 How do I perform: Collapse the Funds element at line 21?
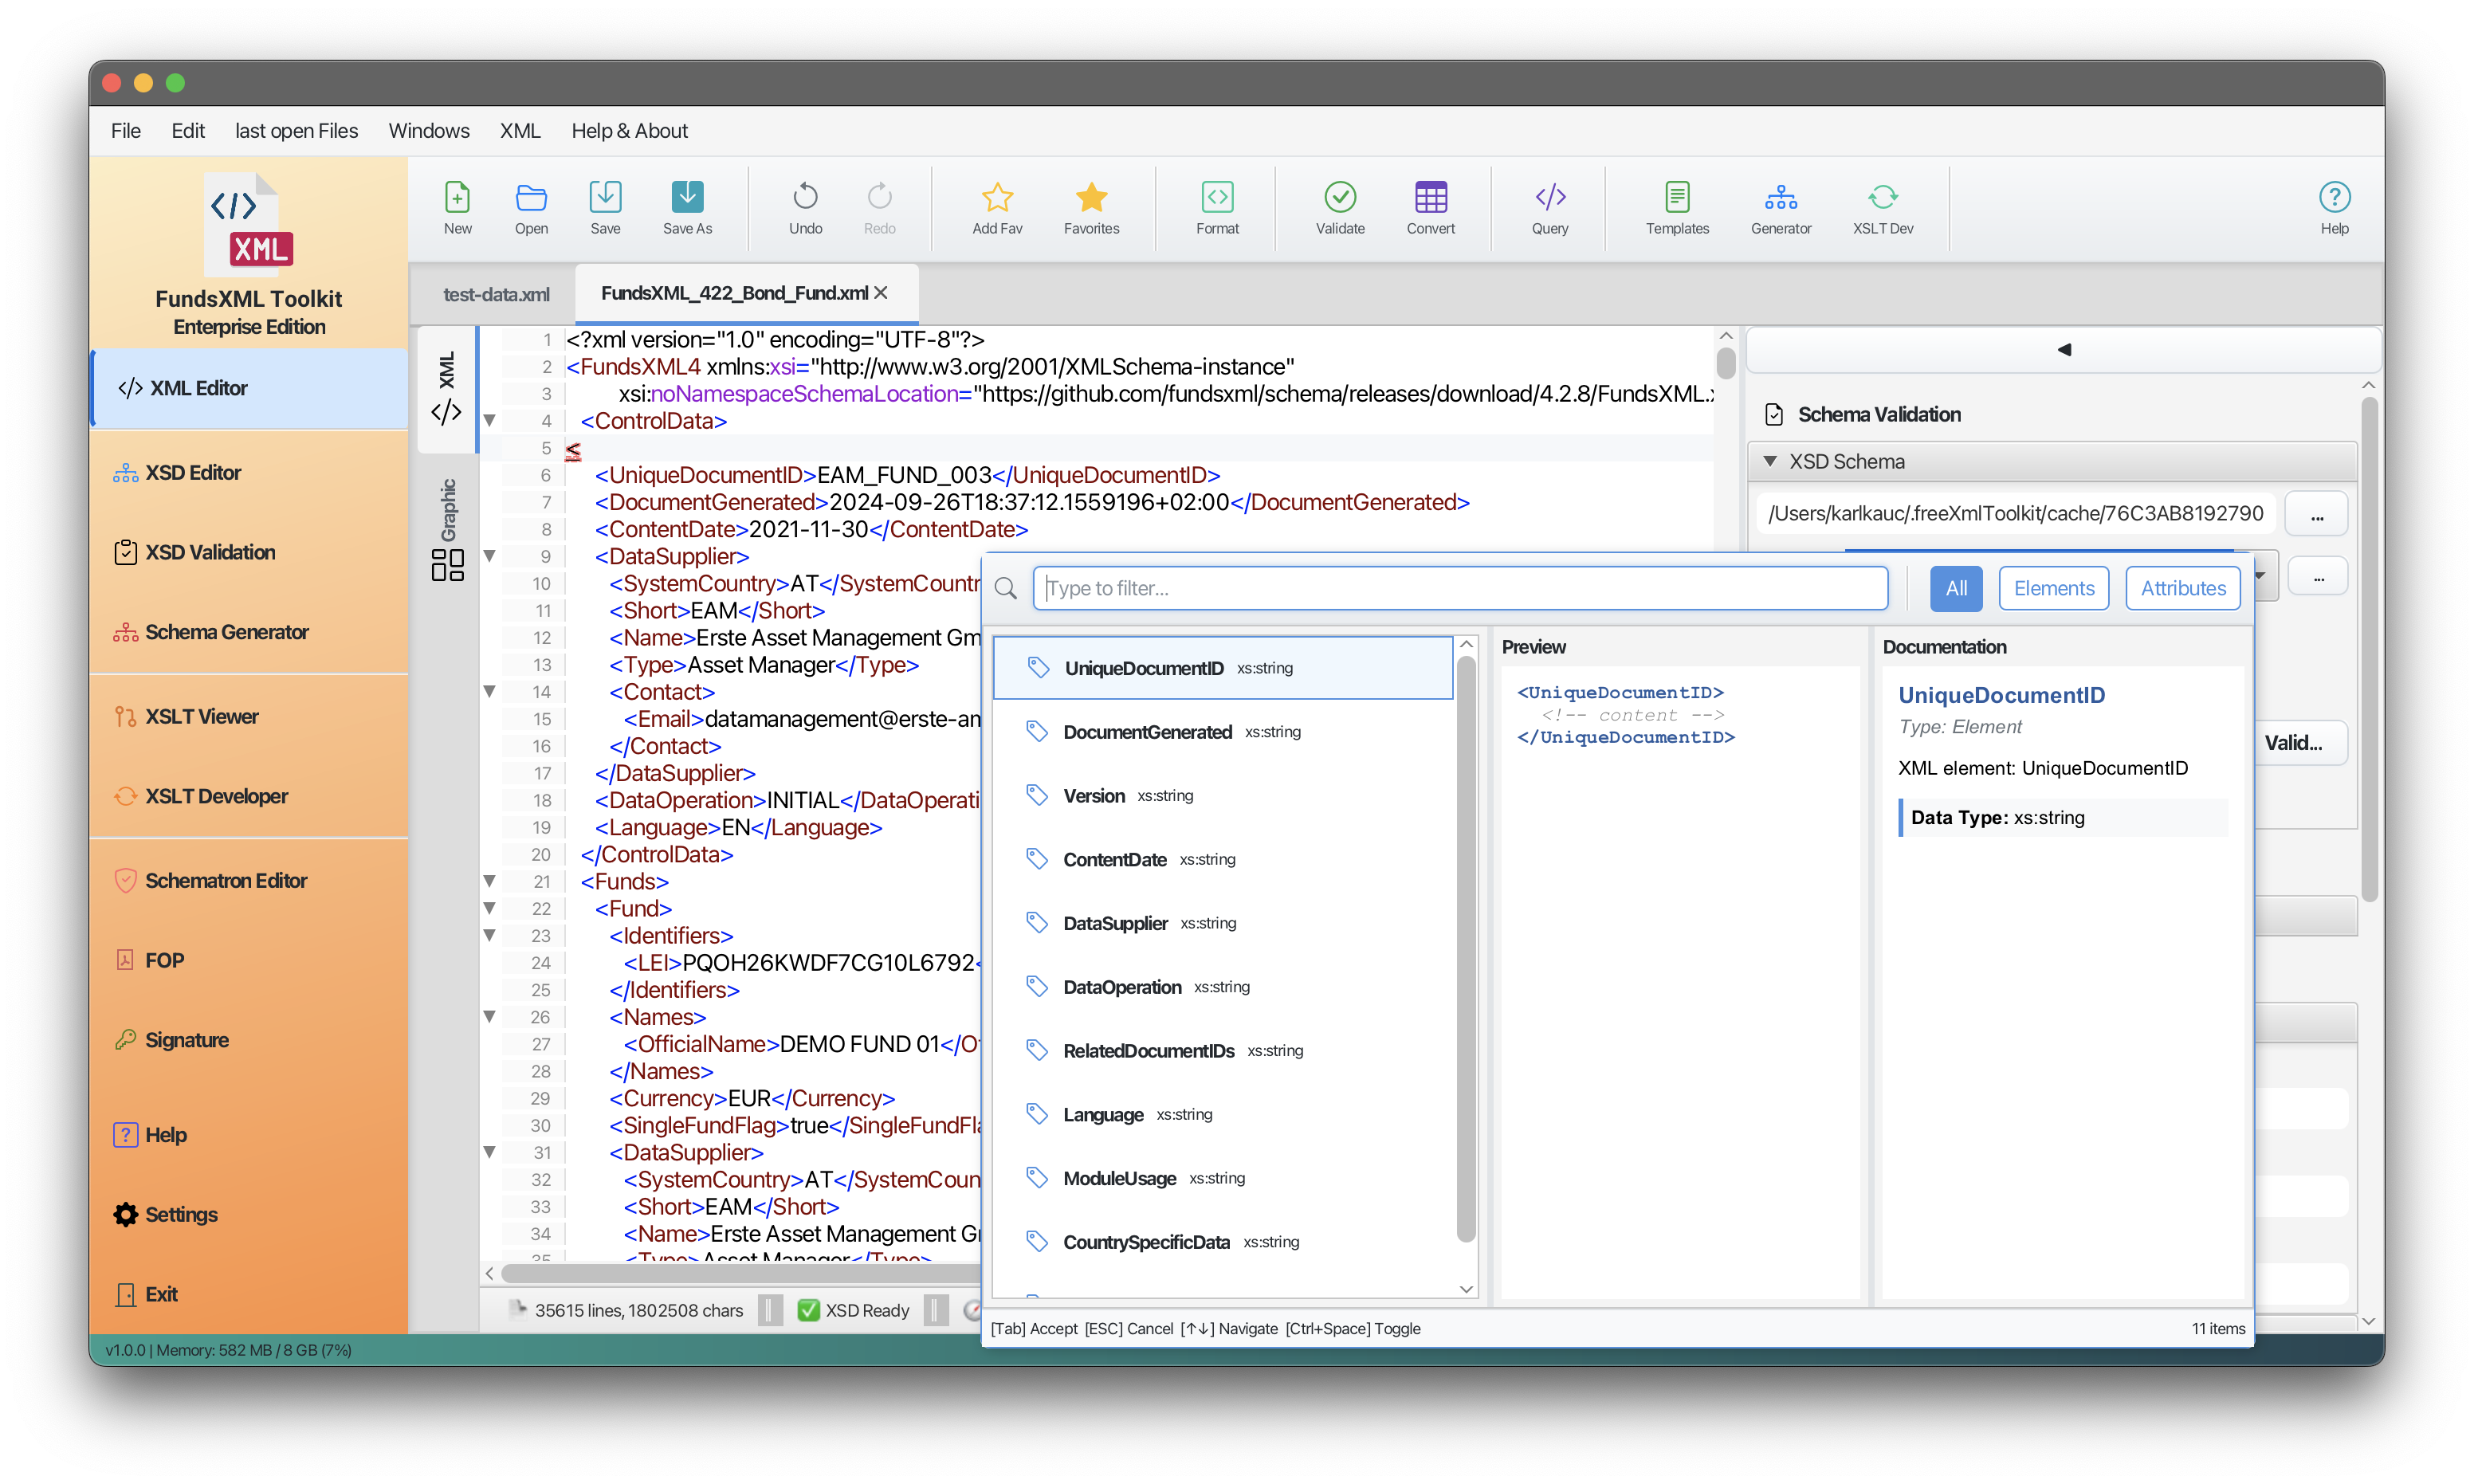[489, 881]
